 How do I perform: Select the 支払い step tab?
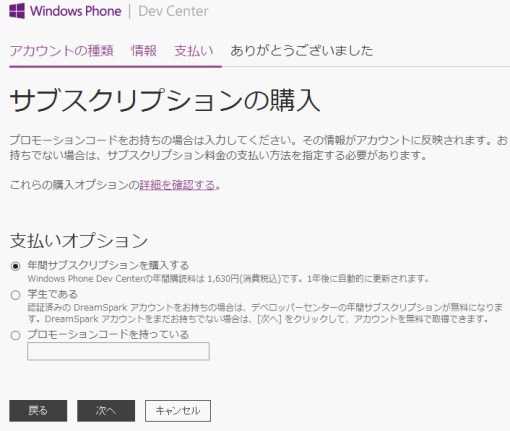[194, 51]
